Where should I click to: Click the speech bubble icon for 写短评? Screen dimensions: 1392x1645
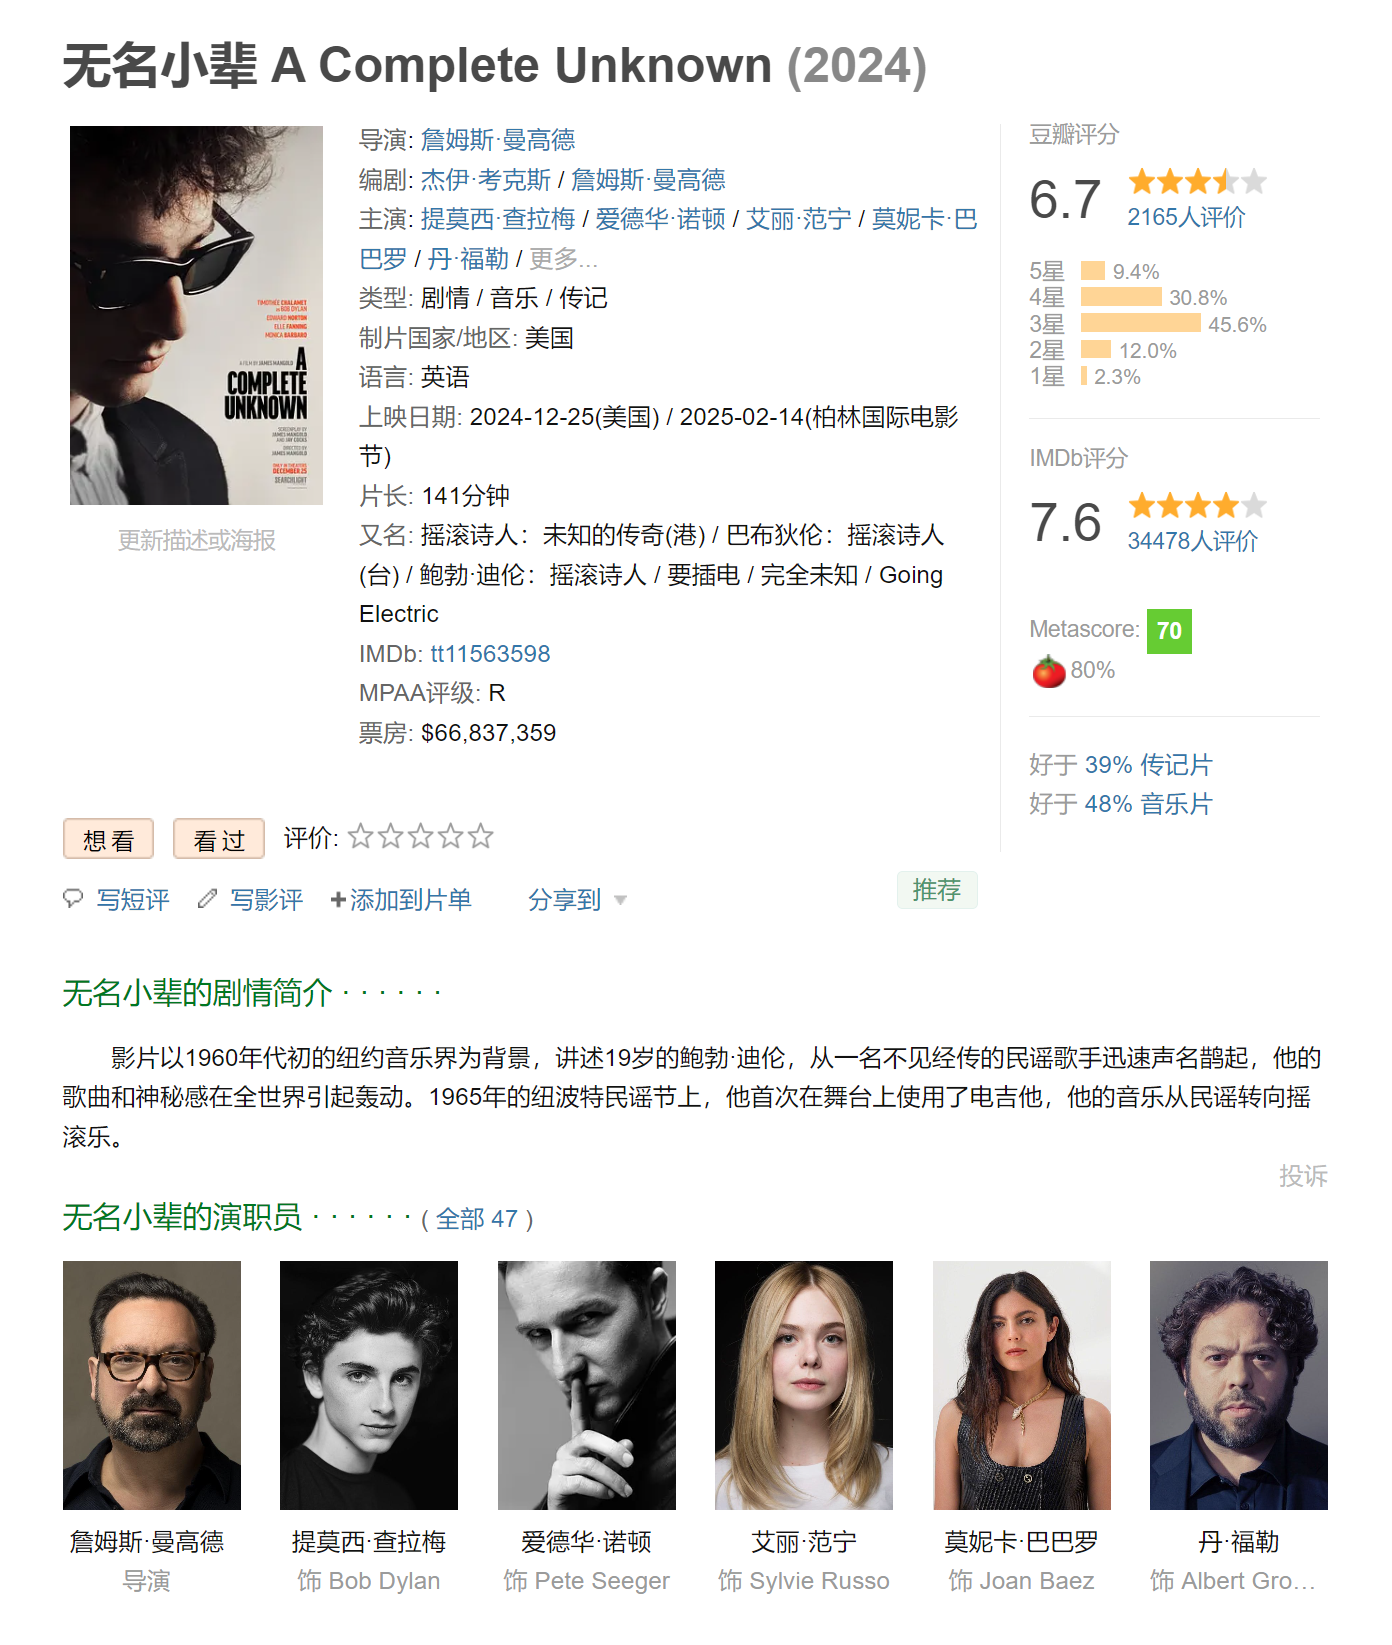[x=73, y=898]
